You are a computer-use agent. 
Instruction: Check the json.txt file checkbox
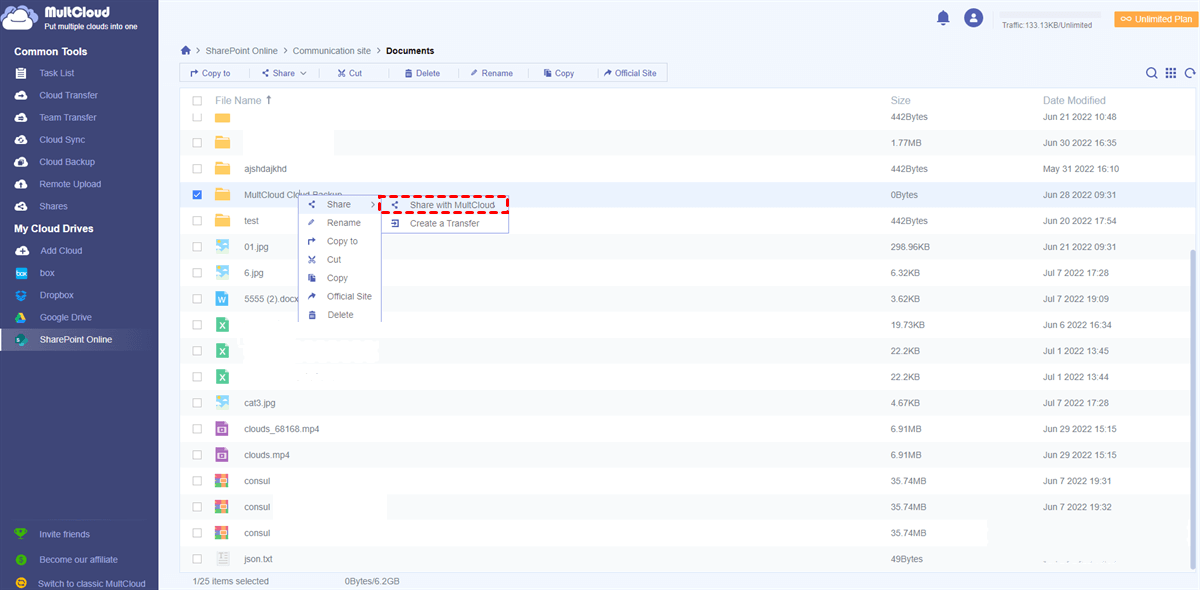pos(197,559)
